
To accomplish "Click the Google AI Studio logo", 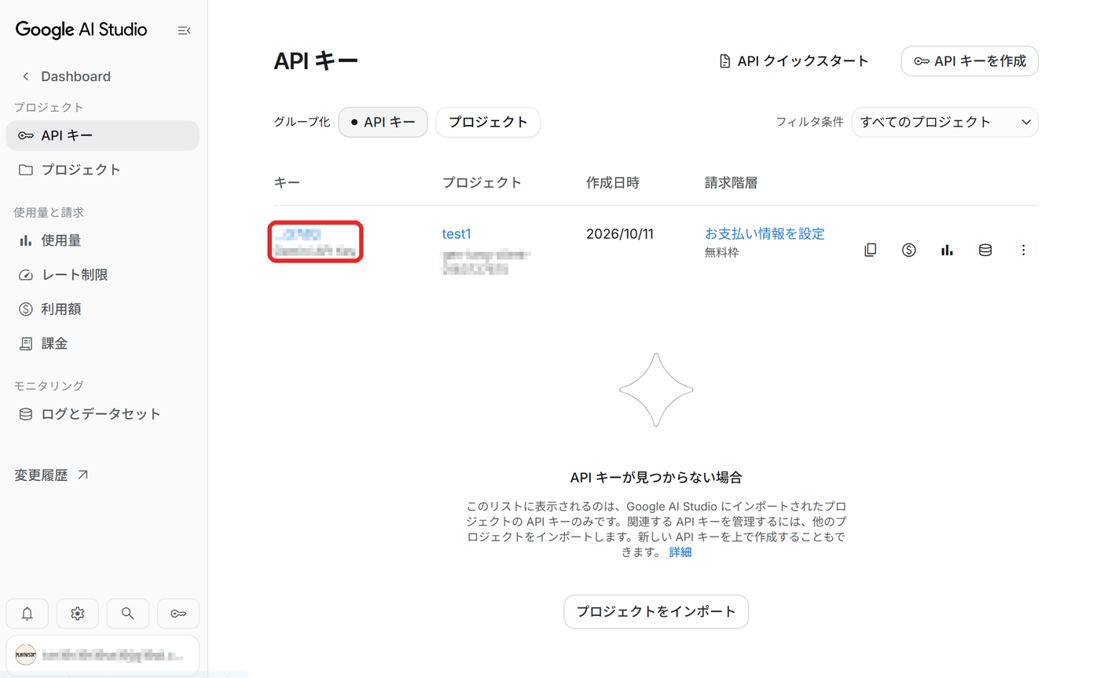I will [x=81, y=29].
